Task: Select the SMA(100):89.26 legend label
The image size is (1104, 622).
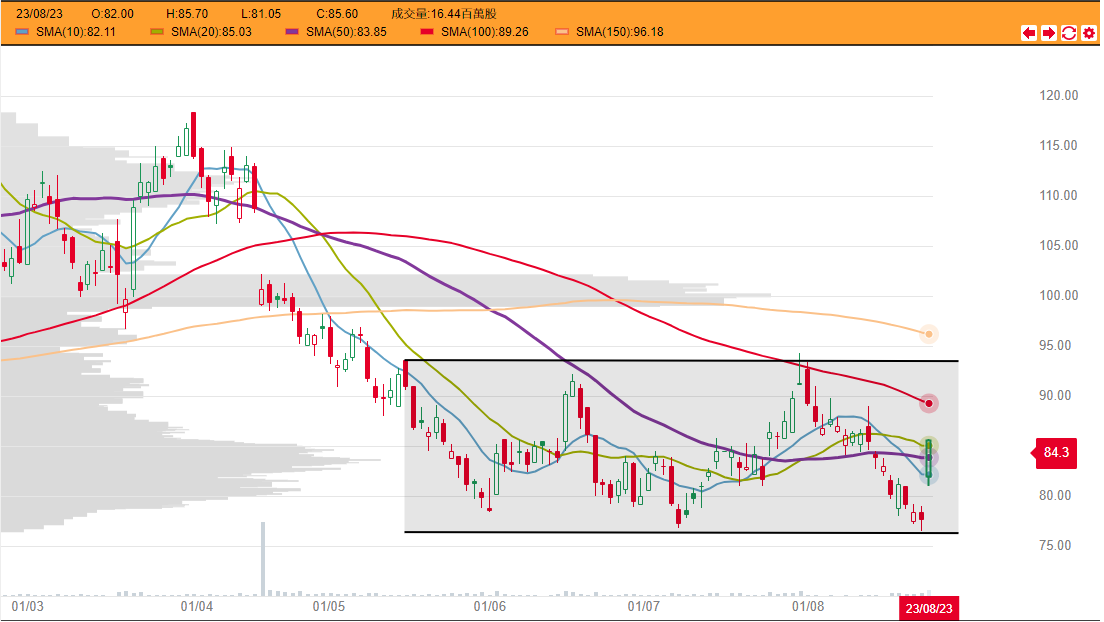Action: coord(484,32)
